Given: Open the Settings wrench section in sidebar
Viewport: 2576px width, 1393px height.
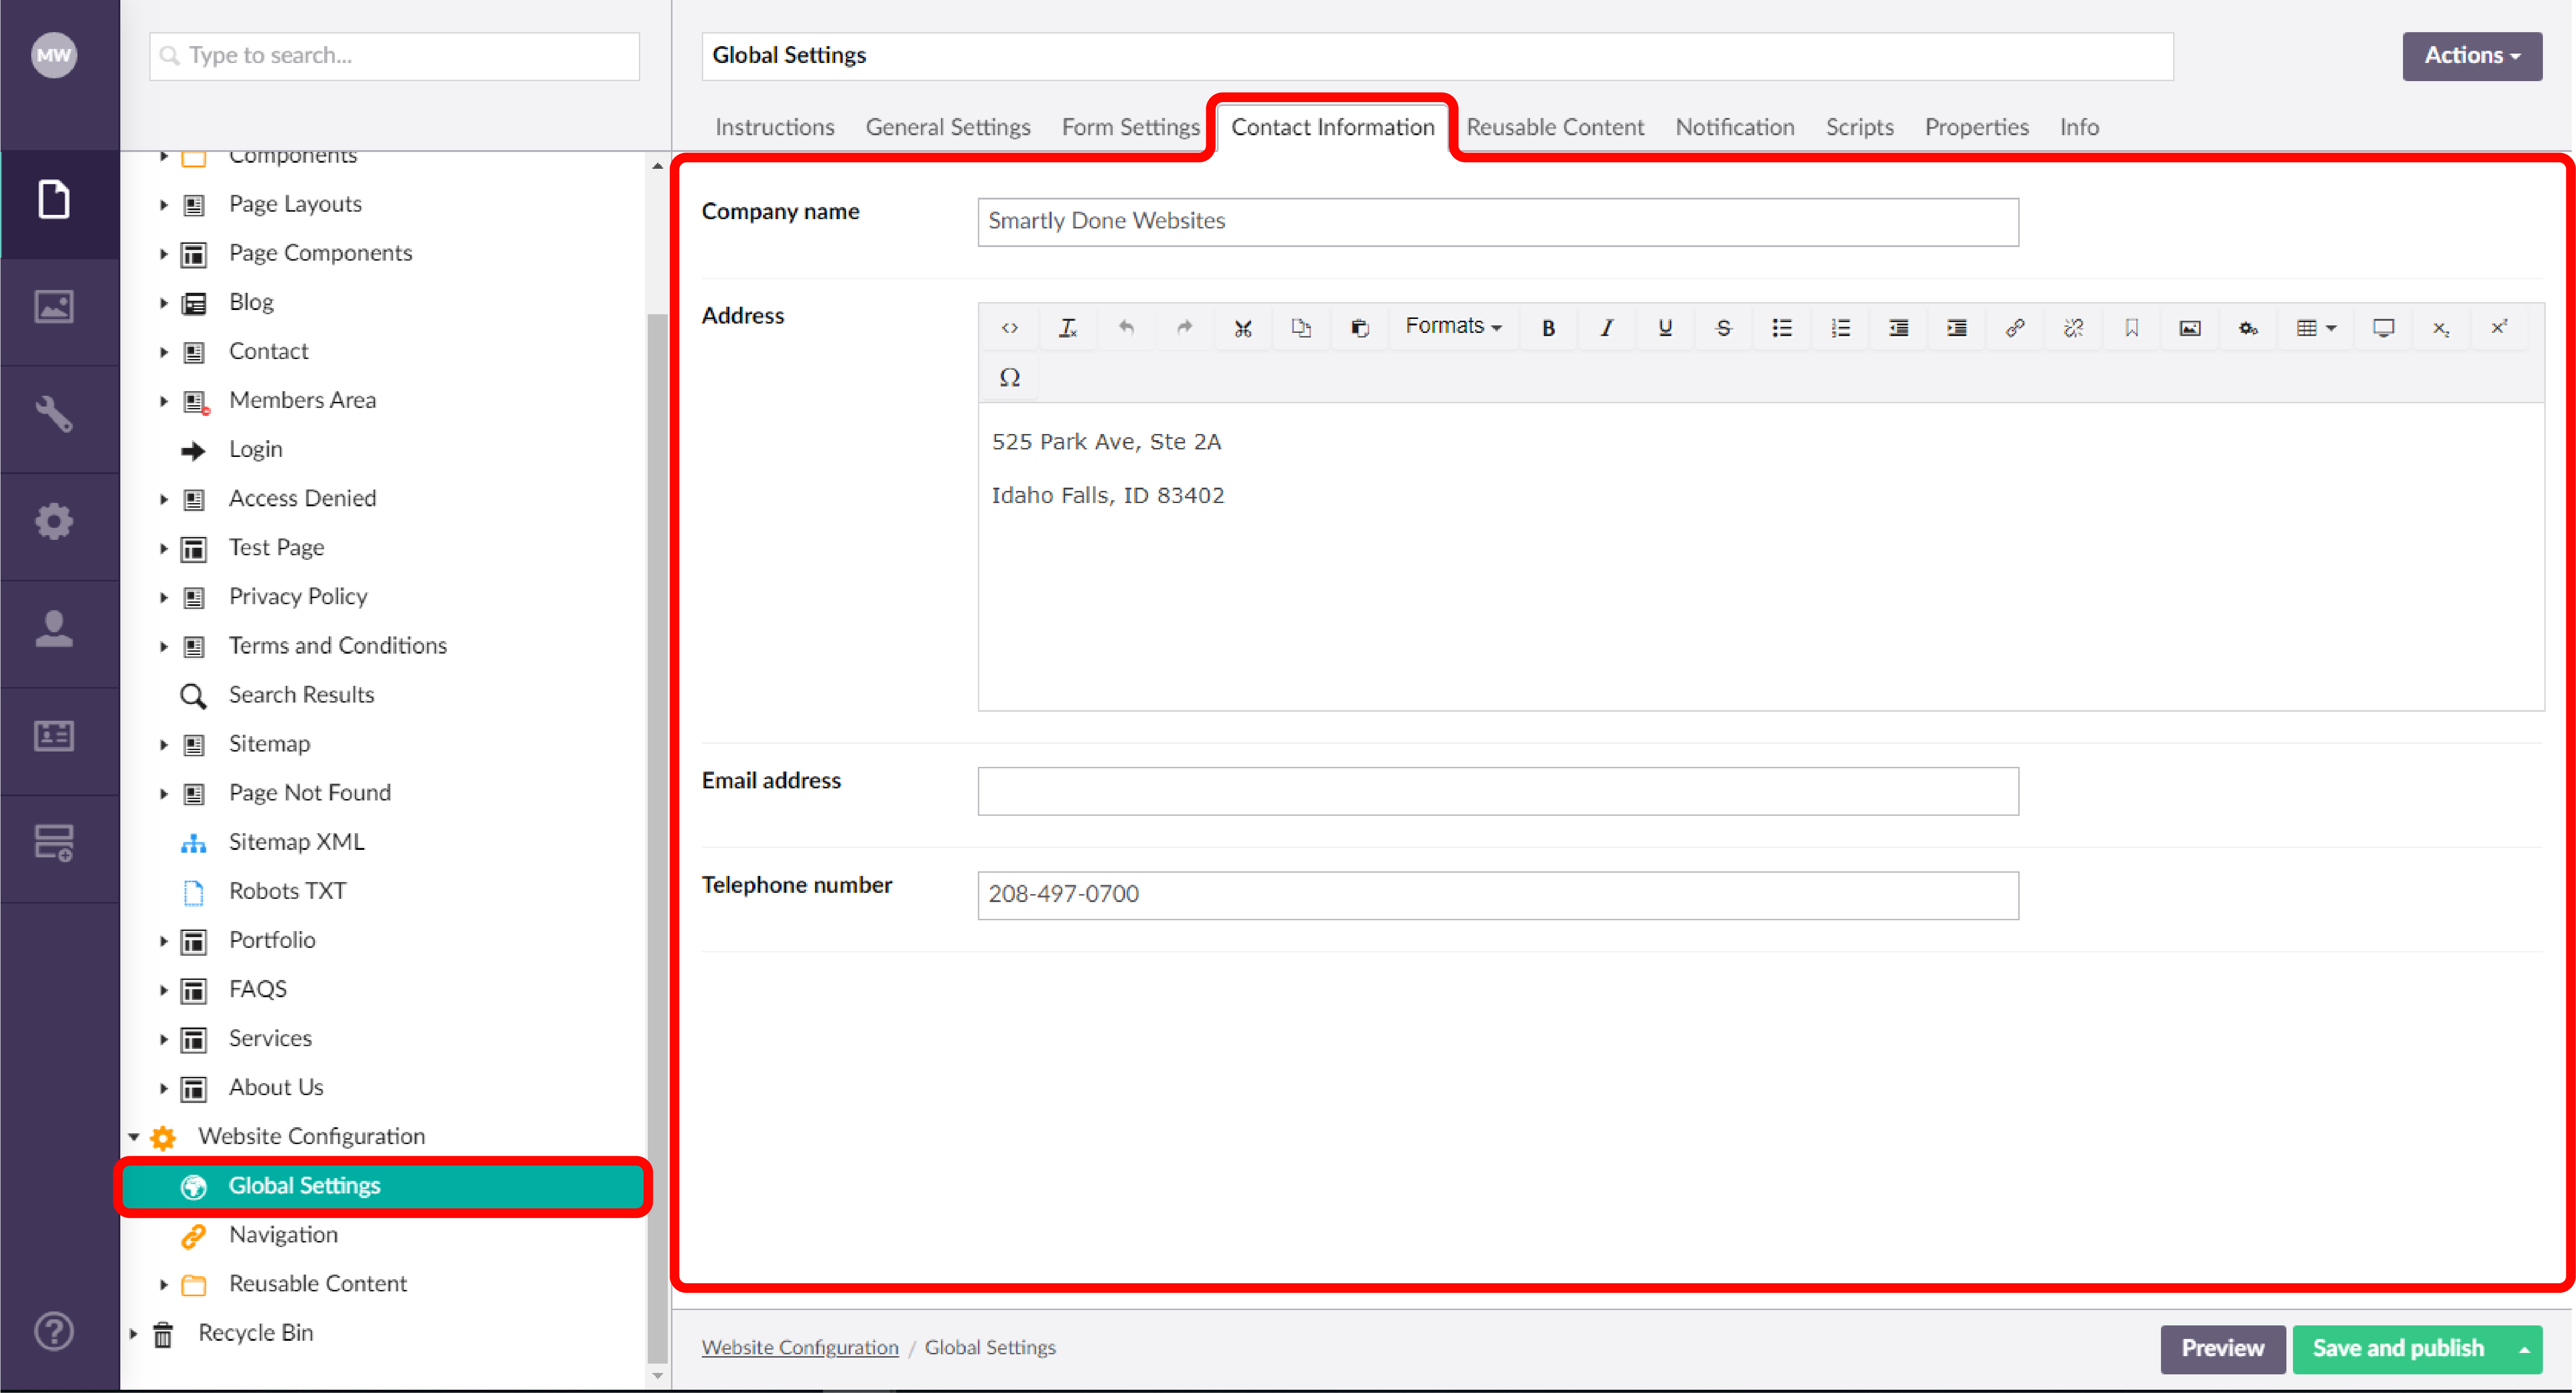Looking at the screenshot, I should [54, 414].
